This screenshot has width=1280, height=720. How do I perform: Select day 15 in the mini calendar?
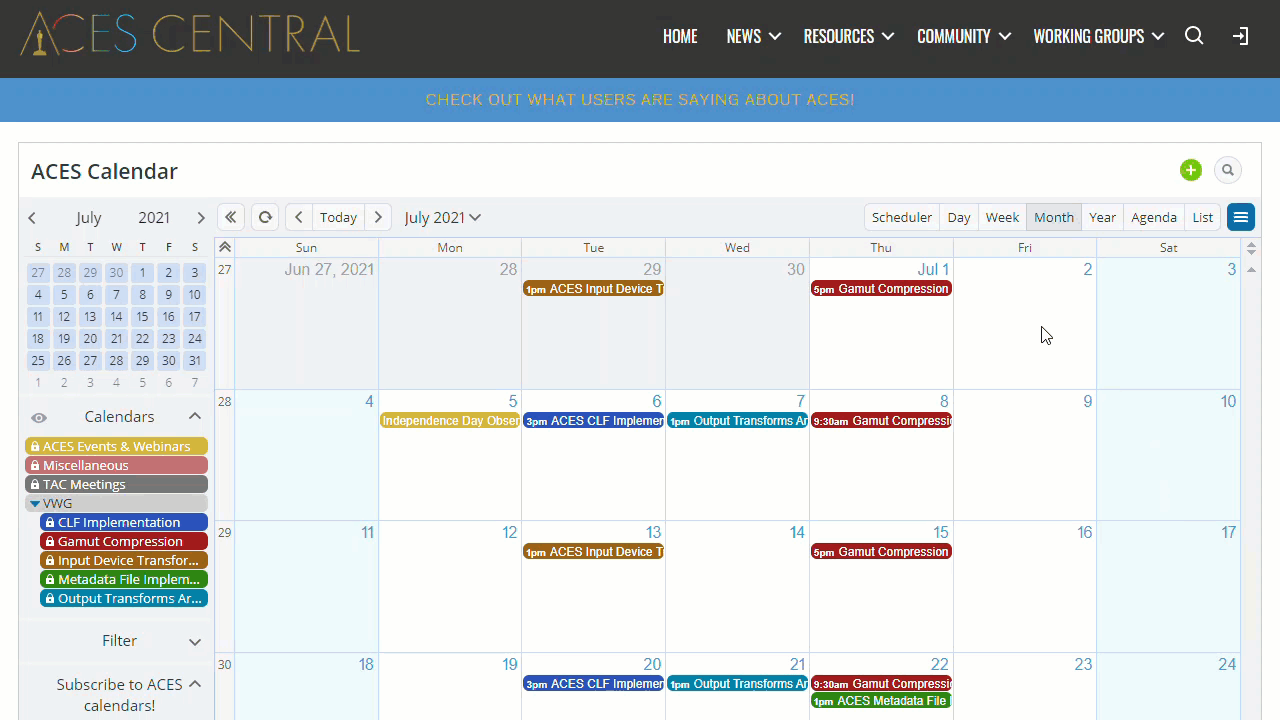tap(142, 317)
